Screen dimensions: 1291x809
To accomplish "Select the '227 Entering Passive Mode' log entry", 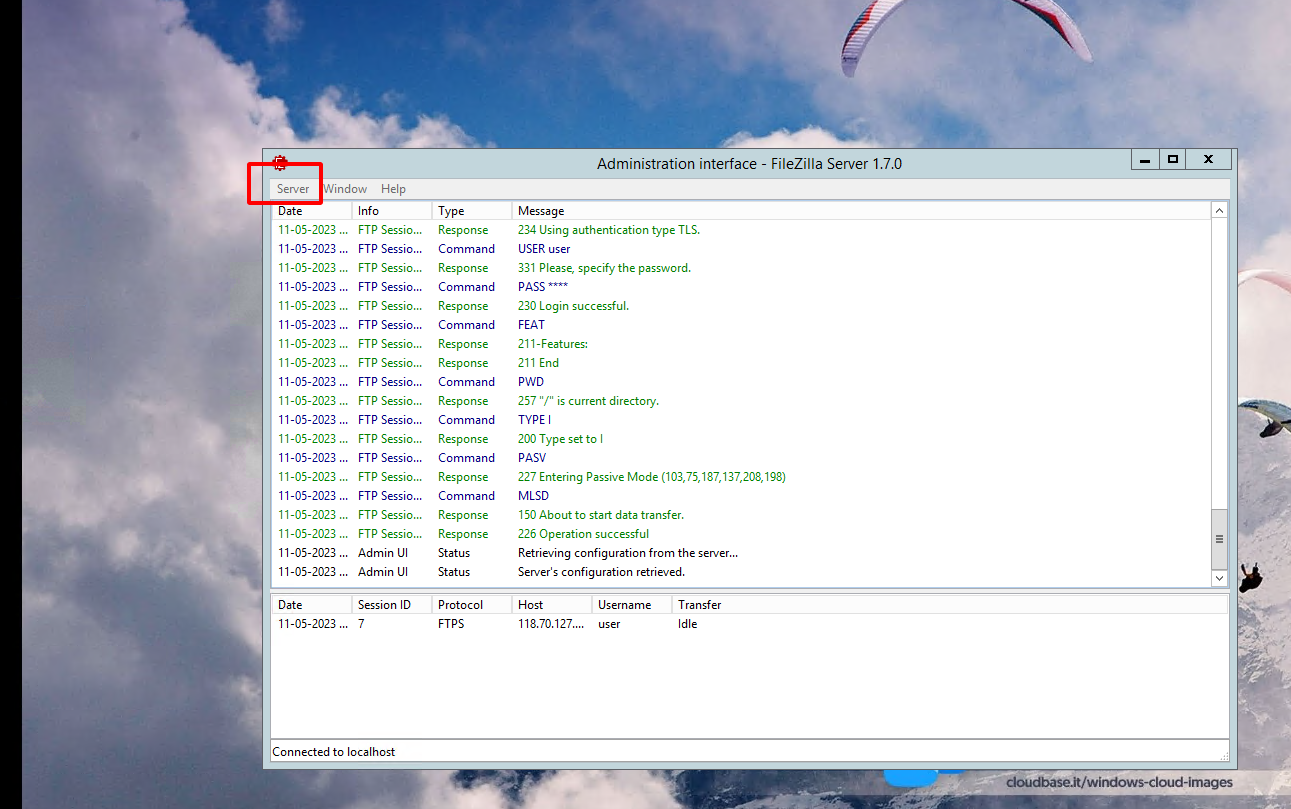I will 651,476.
